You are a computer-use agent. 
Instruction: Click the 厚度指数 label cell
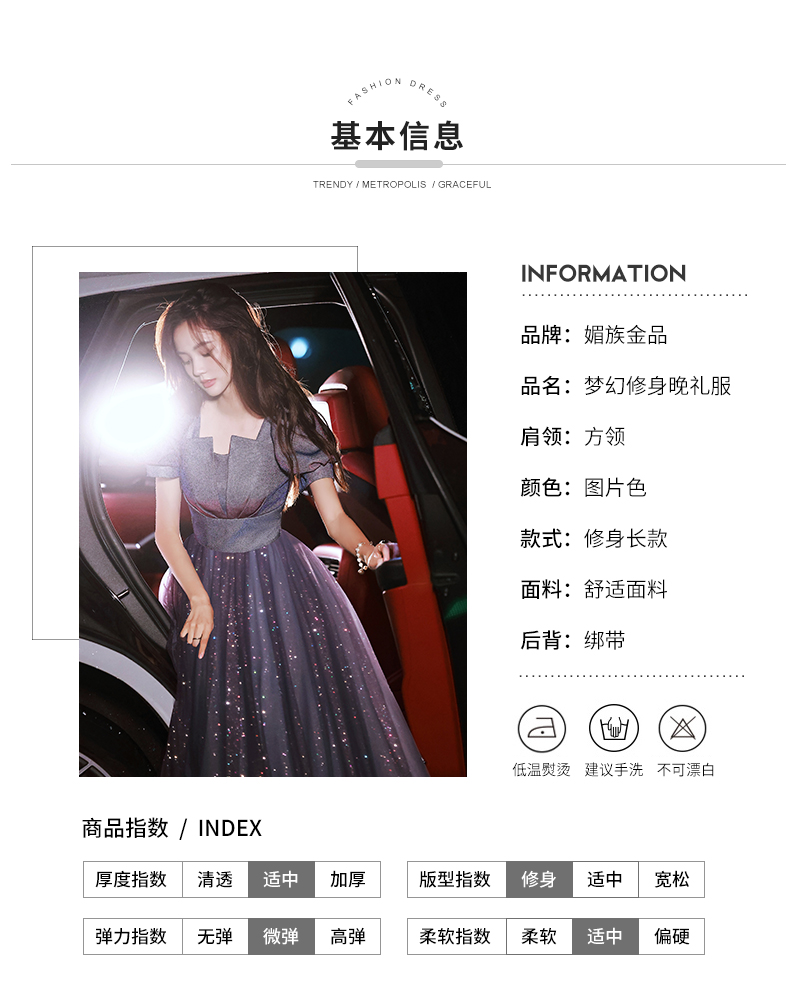[132, 880]
